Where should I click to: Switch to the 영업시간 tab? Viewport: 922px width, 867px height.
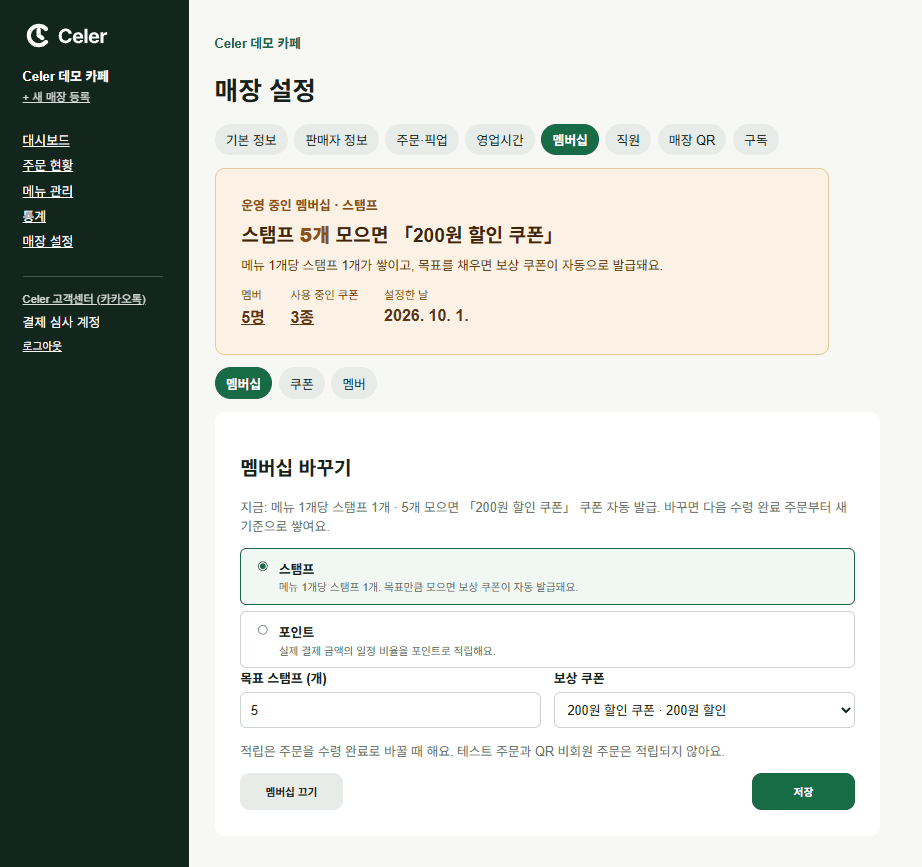[x=500, y=140]
